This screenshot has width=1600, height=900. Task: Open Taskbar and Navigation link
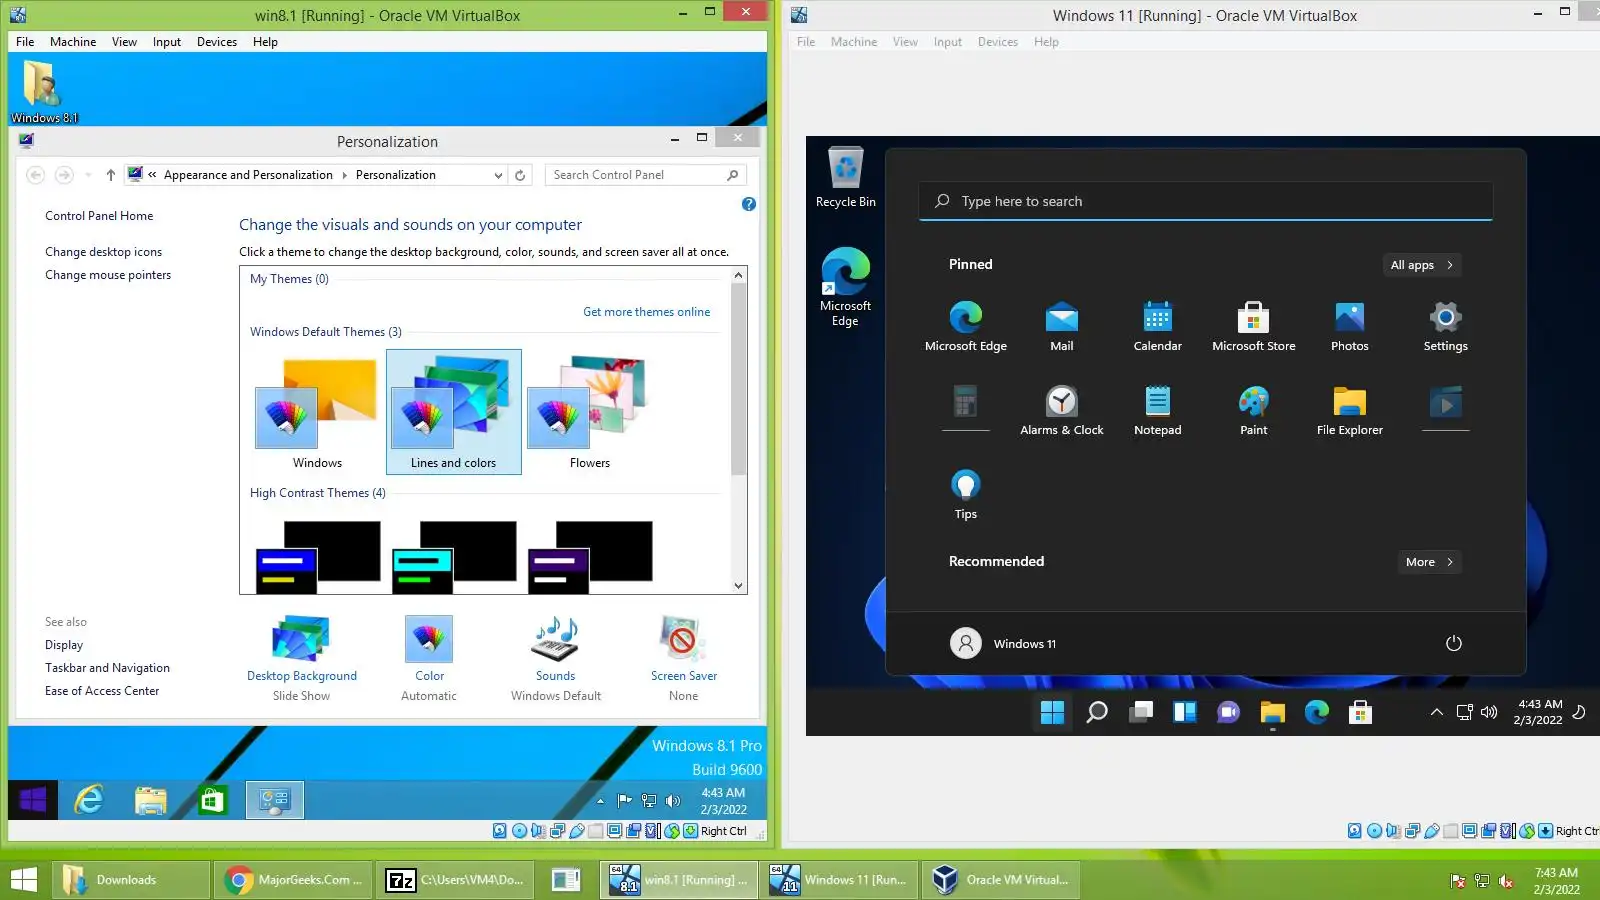[x=107, y=668]
